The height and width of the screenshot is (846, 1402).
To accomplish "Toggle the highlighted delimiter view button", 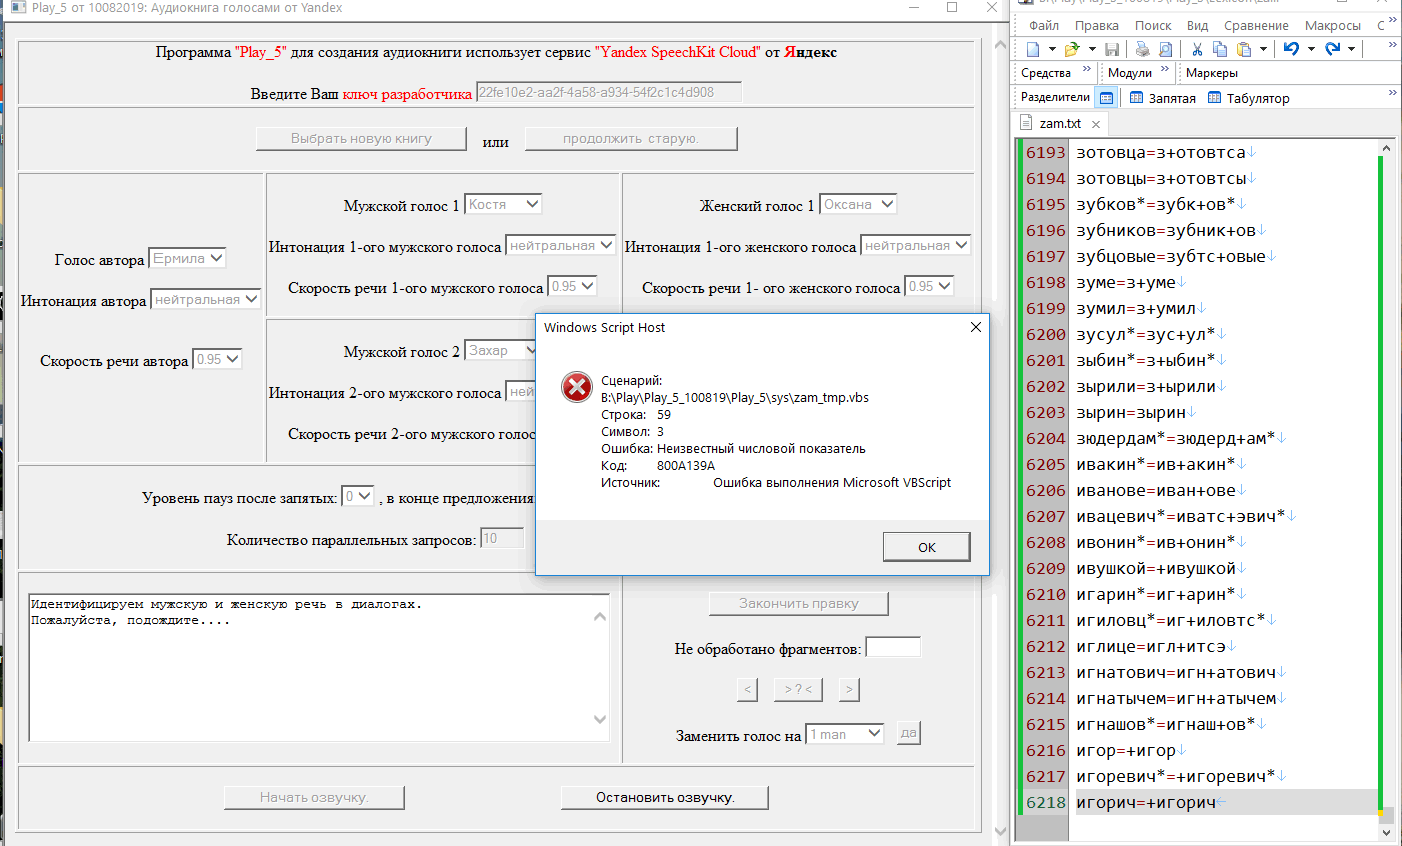I will [x=1106, y=98].
